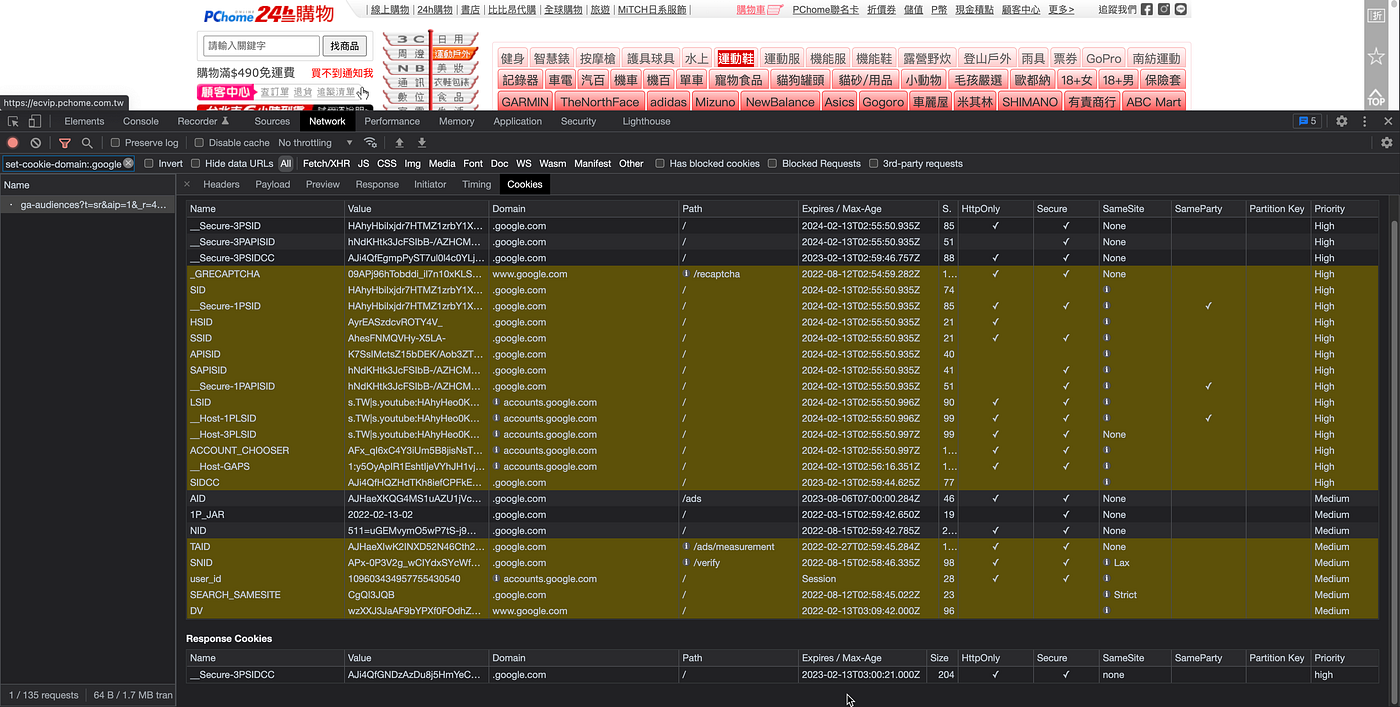The image size is (1400, 707).
Task: Open the ABC Mart category link
Action: (1153, 102)
